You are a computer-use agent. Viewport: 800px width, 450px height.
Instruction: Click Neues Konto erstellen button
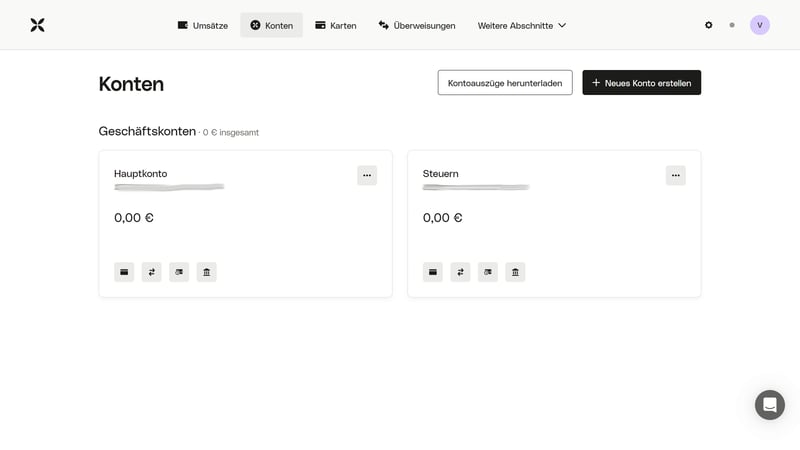(642, 83)
